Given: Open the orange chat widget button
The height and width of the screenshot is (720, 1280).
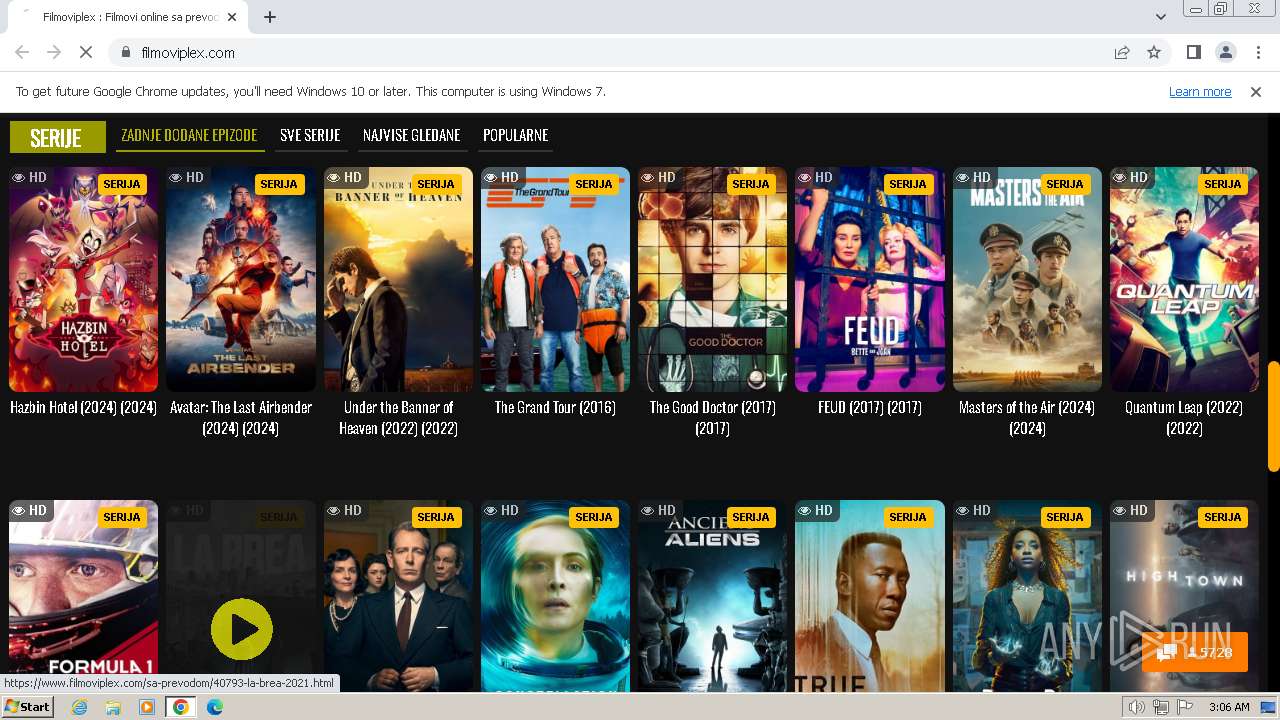Looking at the screenshot, I should [x=1195, y=652].
